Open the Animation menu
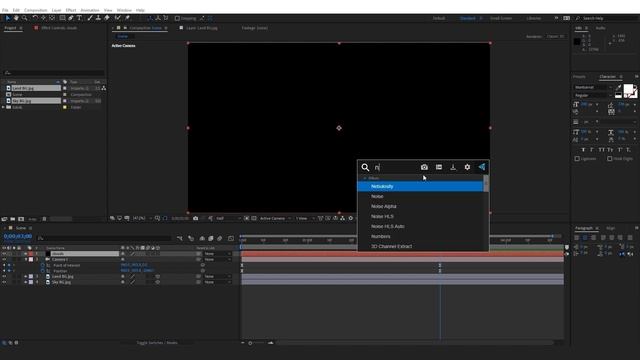The width and height of the screenshot is (640, 360). [x=90, y=10]
